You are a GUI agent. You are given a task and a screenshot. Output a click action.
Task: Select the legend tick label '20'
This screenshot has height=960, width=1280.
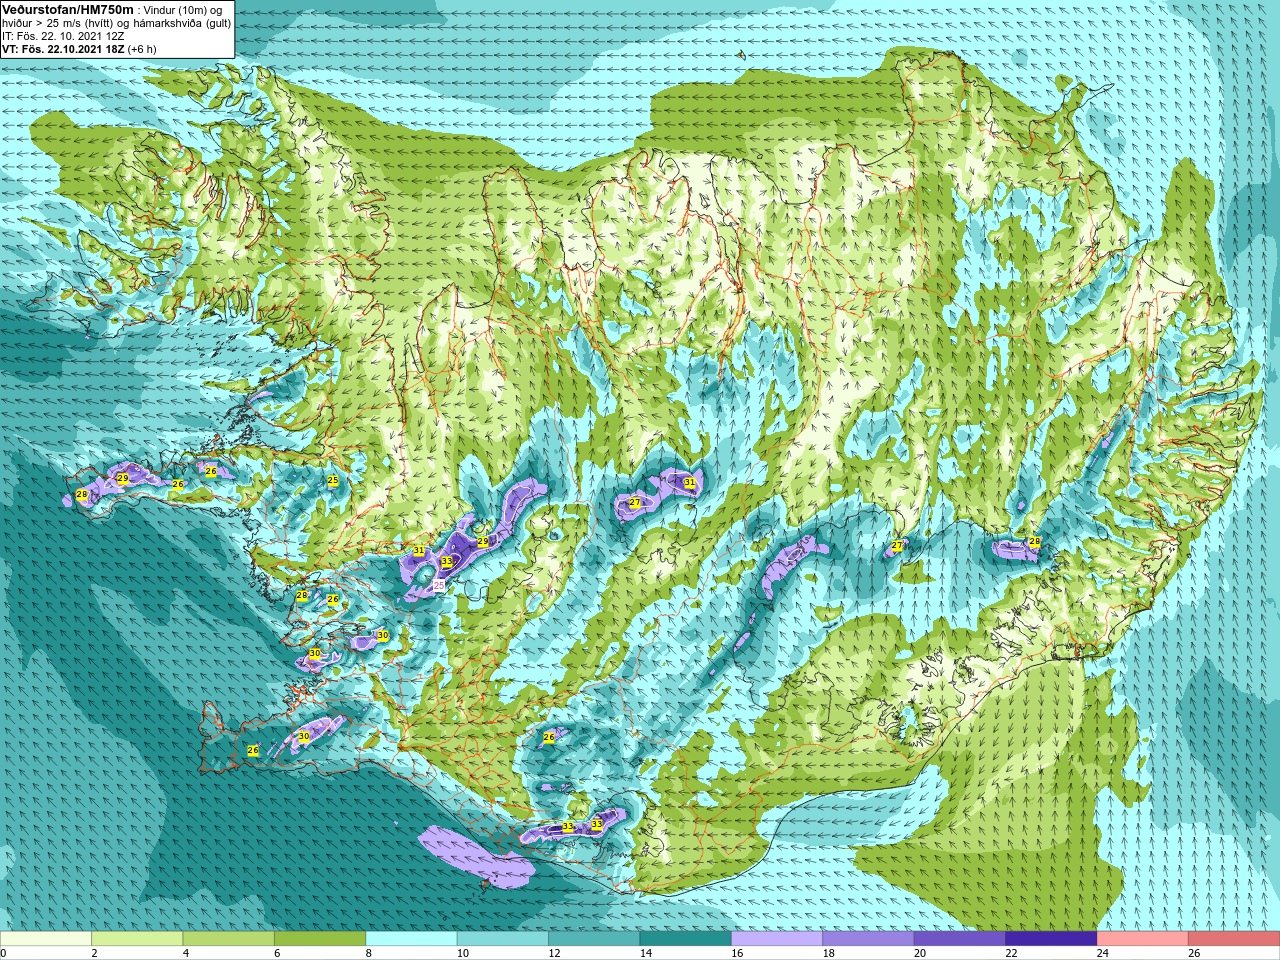click(x=920, y=953)
